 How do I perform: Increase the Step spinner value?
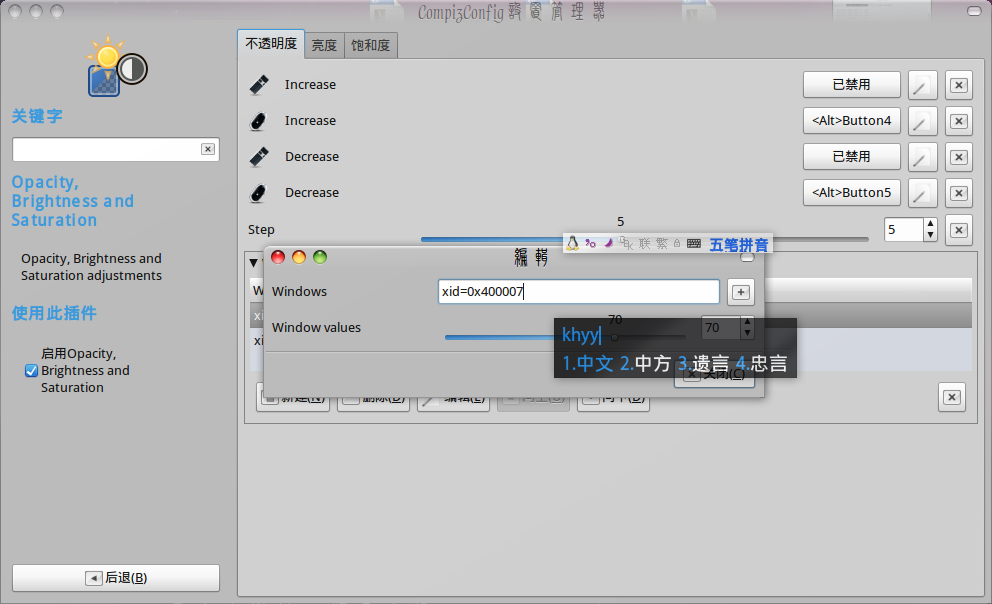[x=930, y=224]
